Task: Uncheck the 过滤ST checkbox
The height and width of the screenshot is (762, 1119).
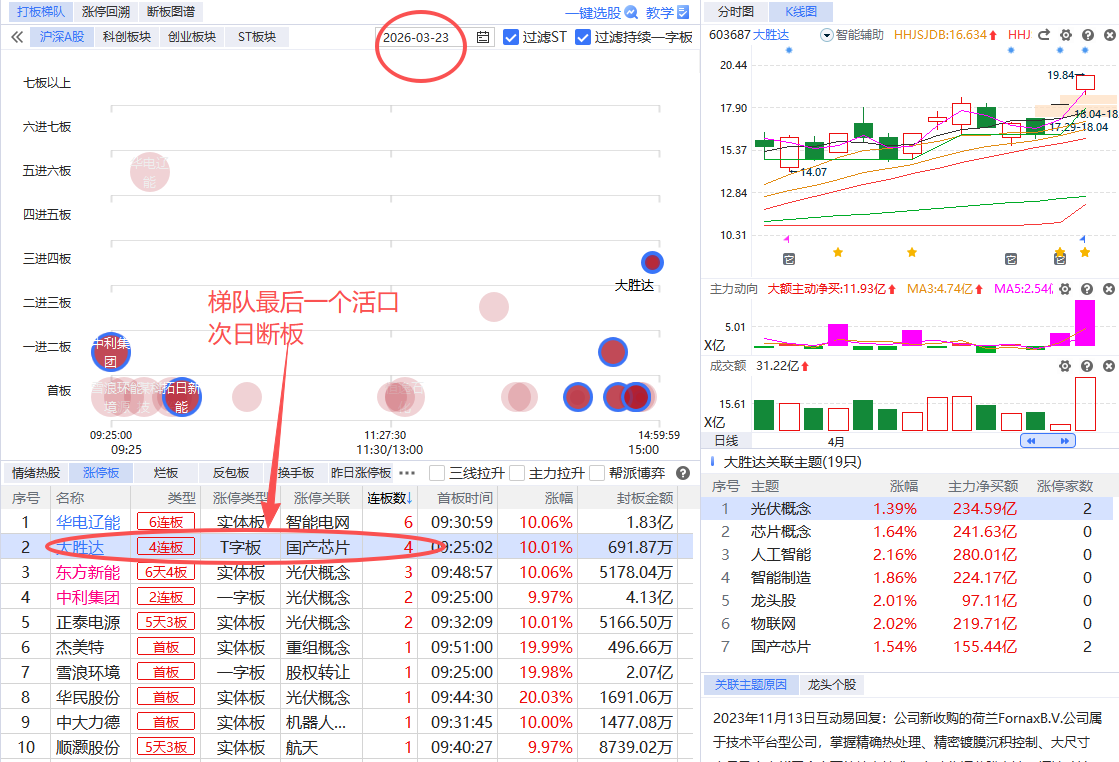Action: point(511,37)
